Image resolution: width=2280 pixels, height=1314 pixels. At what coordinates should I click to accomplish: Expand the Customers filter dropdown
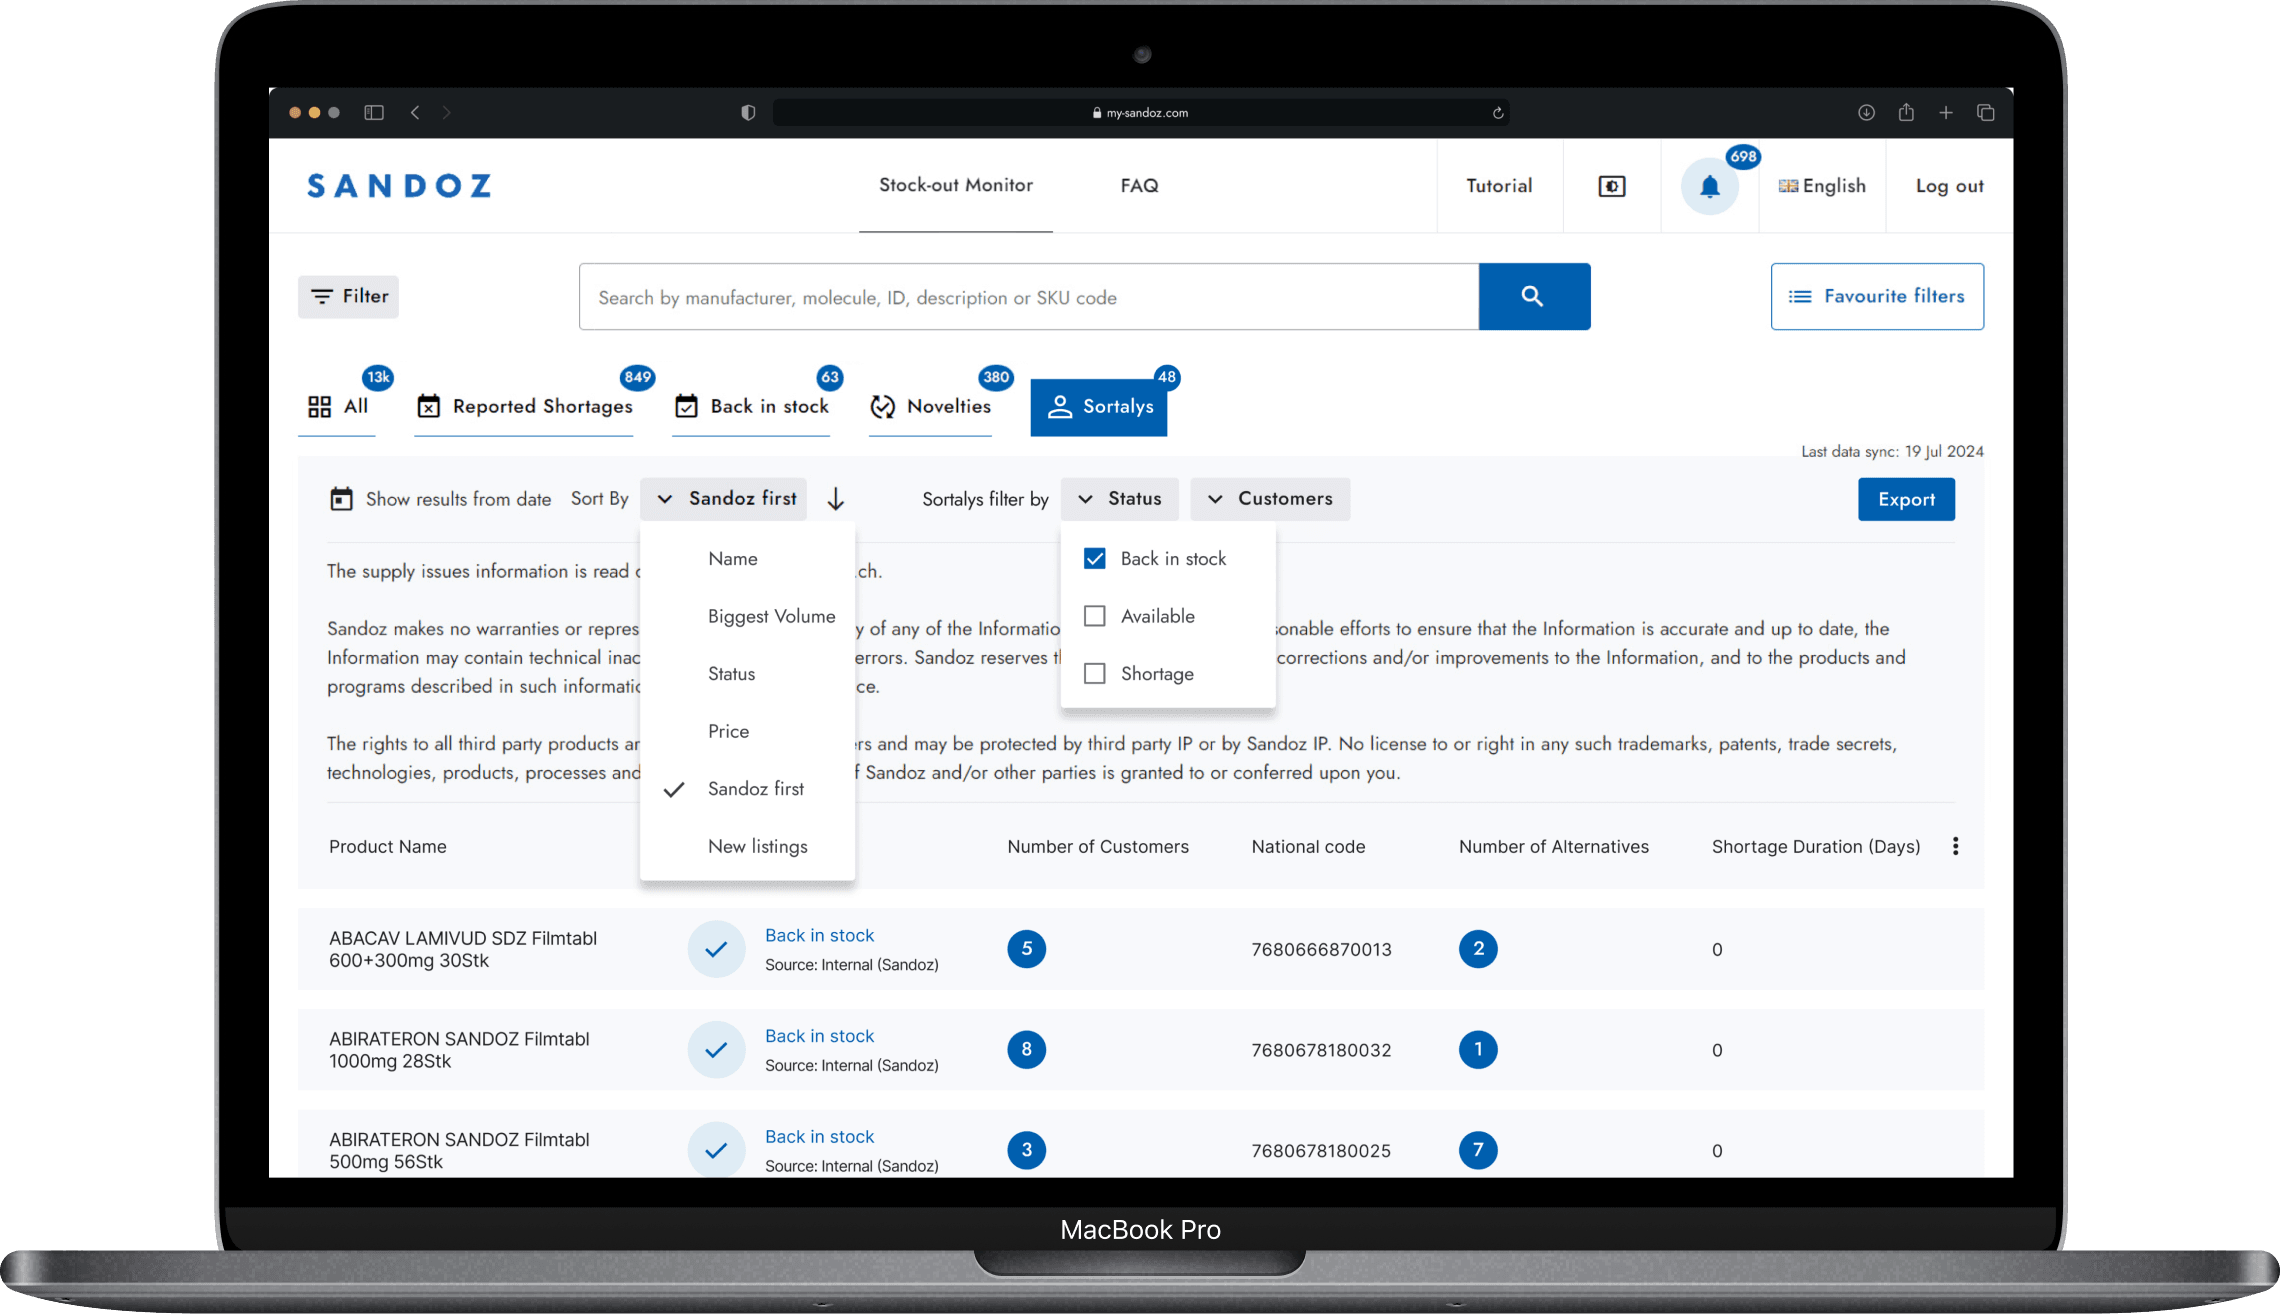(x=1270, y=499)
